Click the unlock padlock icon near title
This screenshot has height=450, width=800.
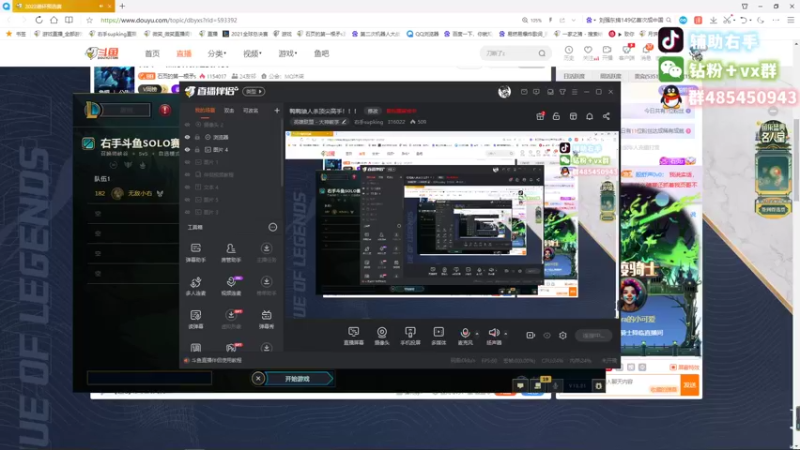(x=556, y=116)
